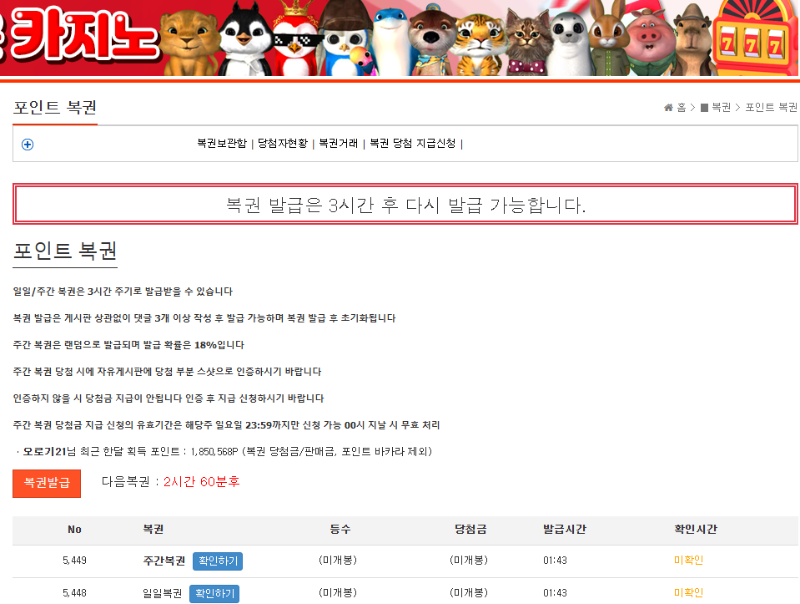800x604 pixels.
Task: Click the blue plus expand icon
Action: point(27,144)
